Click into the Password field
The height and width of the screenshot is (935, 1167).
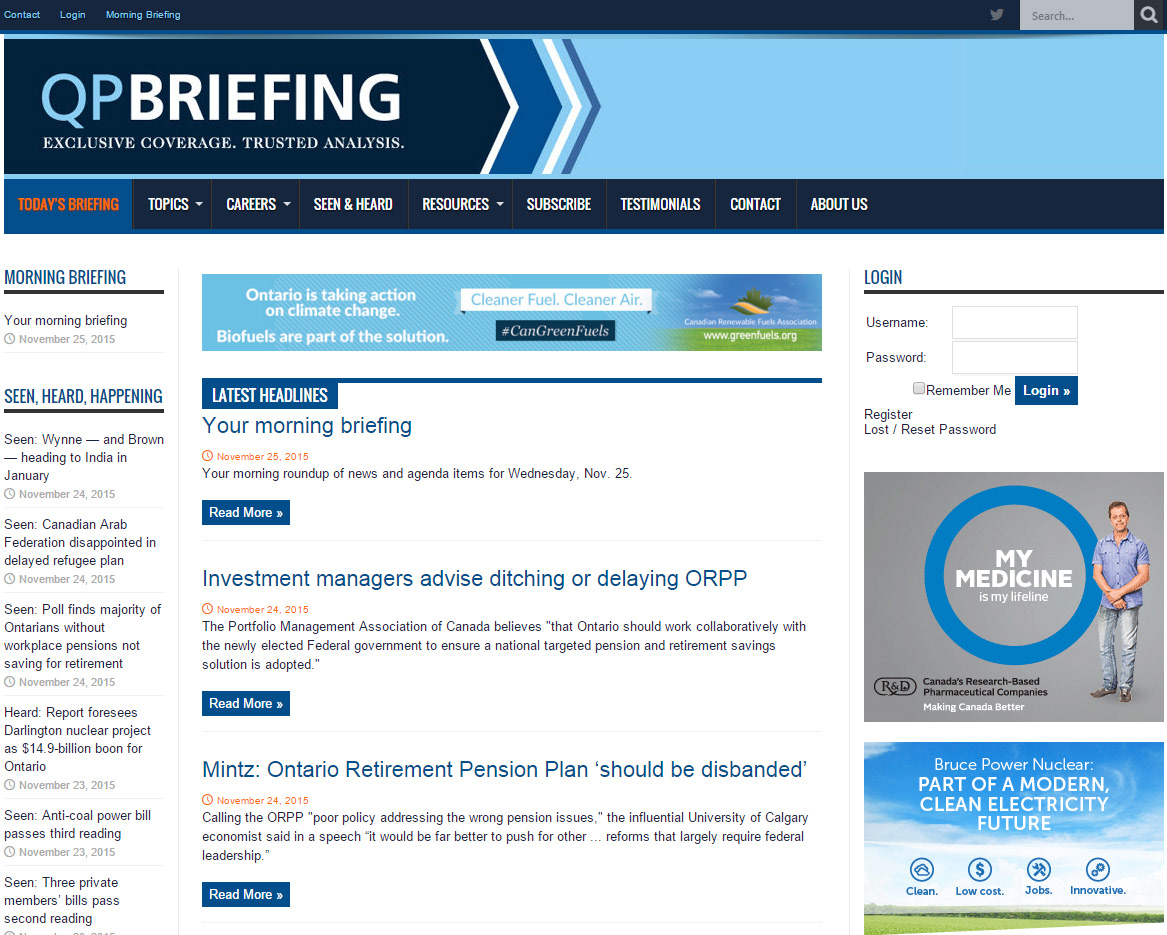point(1014,358)
